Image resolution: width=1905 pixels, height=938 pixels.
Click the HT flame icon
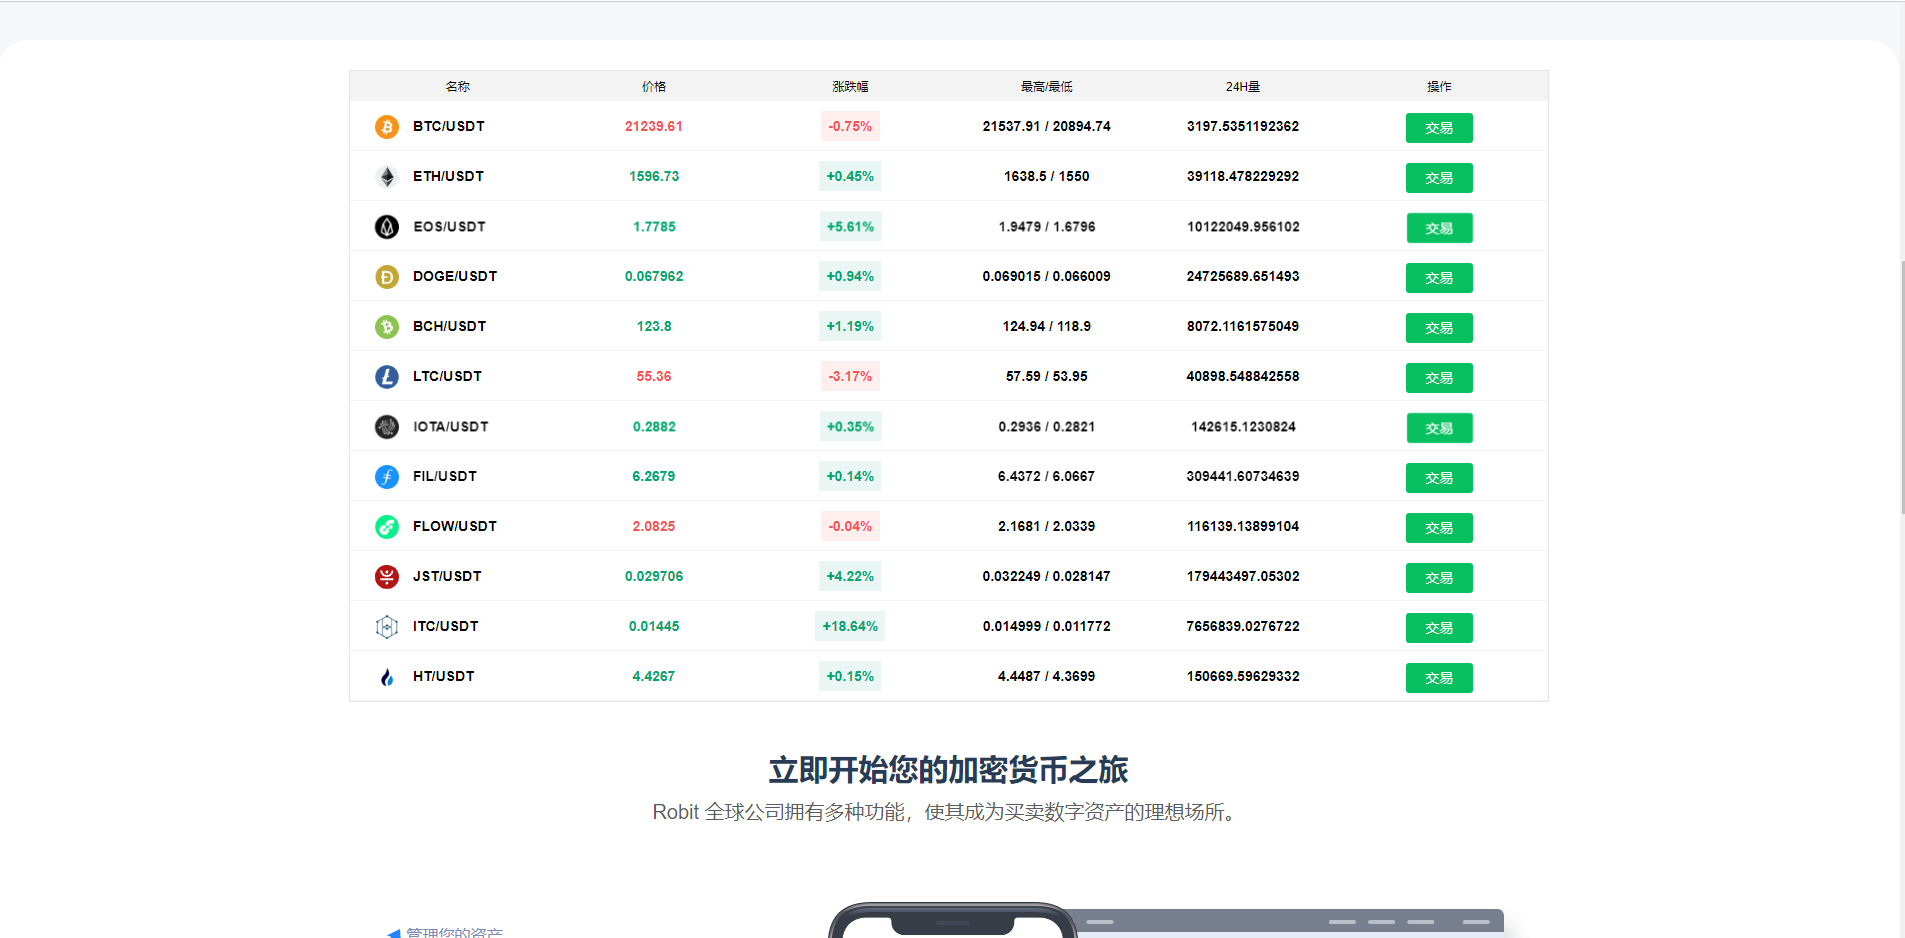[x=386, y=677]
